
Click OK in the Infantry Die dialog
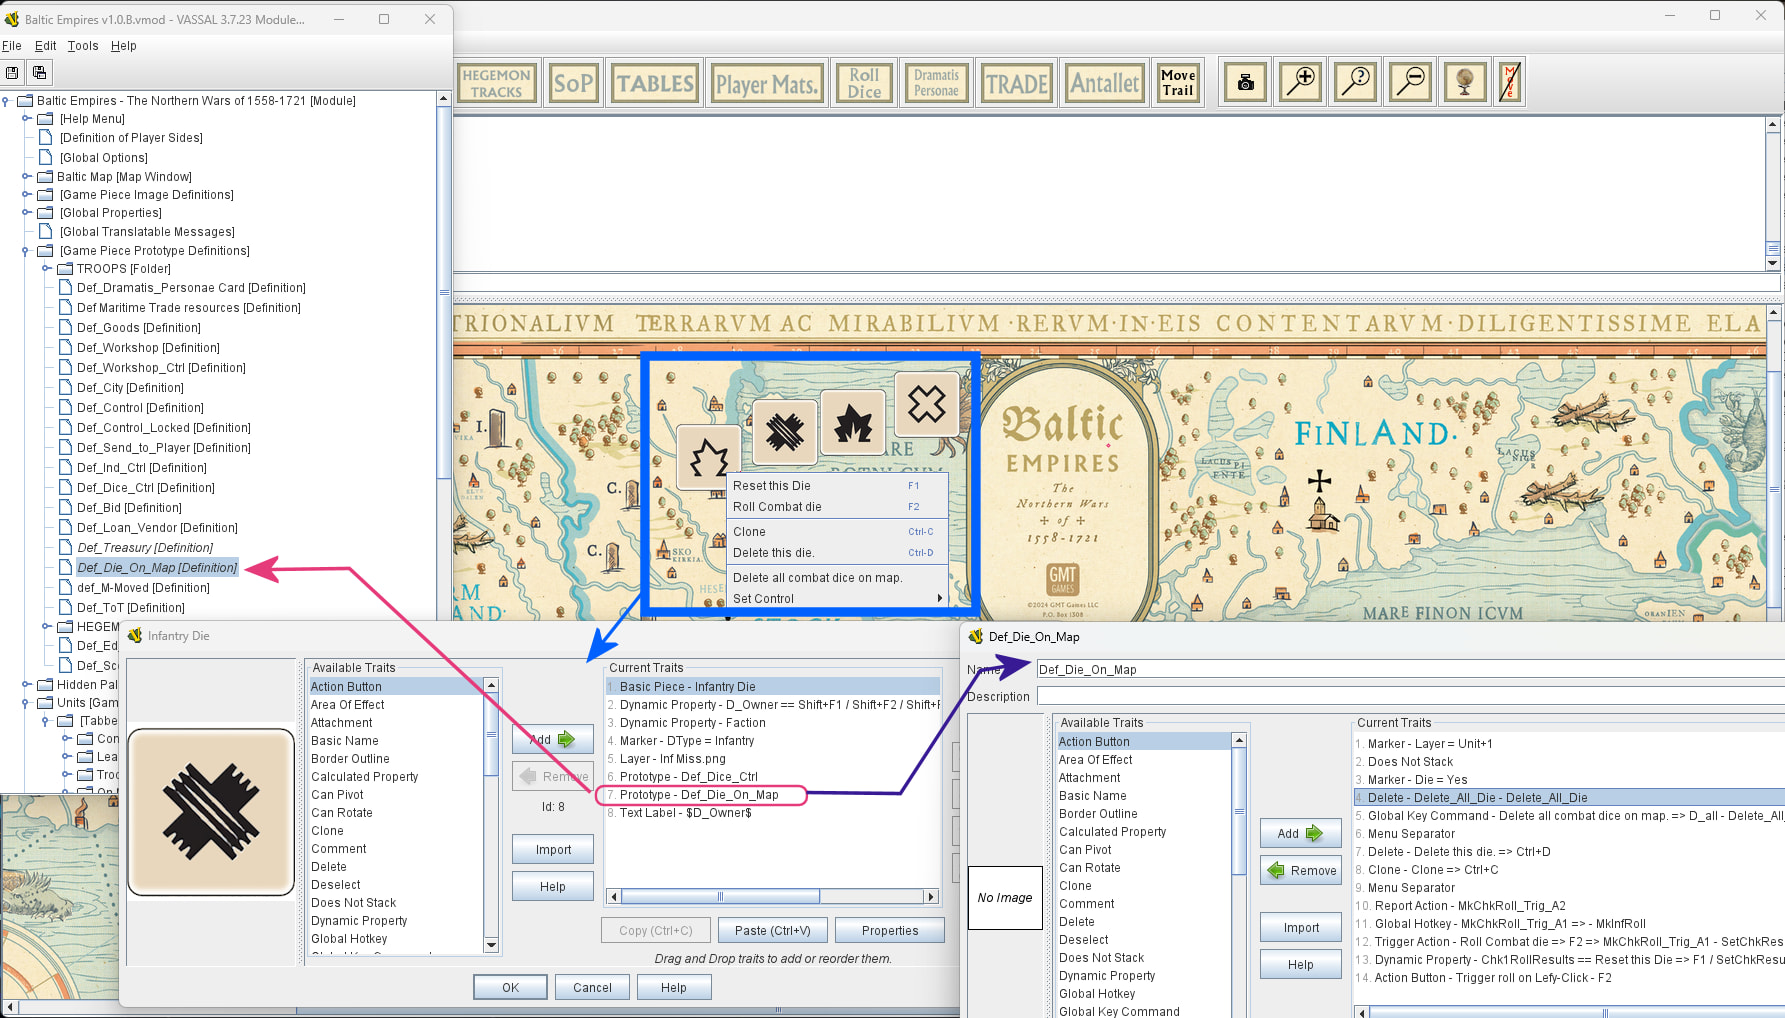click(510, 987)
